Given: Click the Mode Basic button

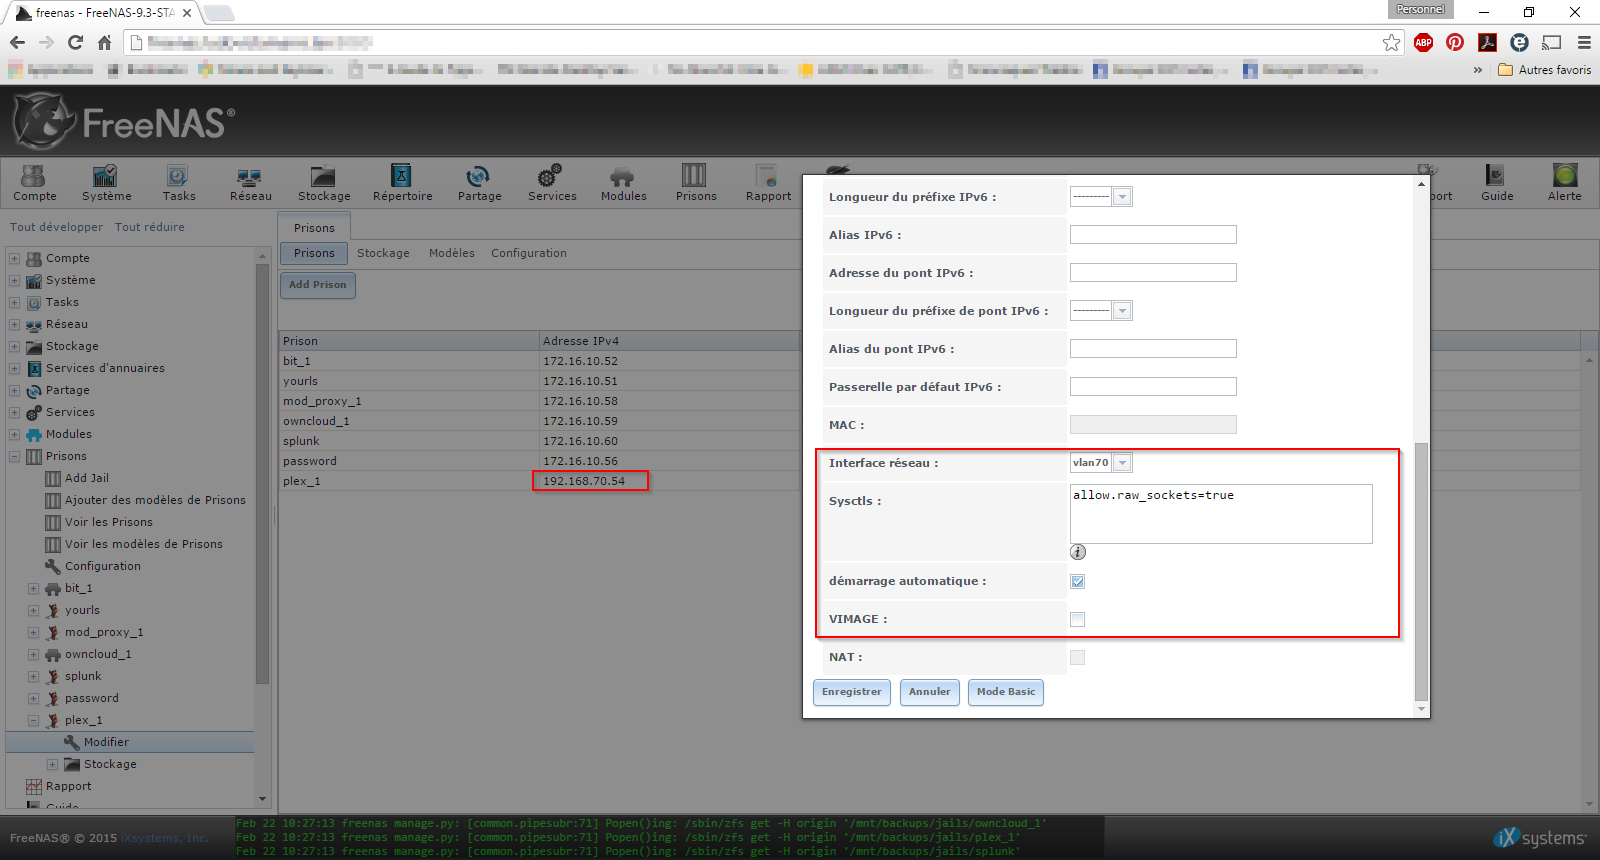Looking at the screenshot, I should 1006,692.
